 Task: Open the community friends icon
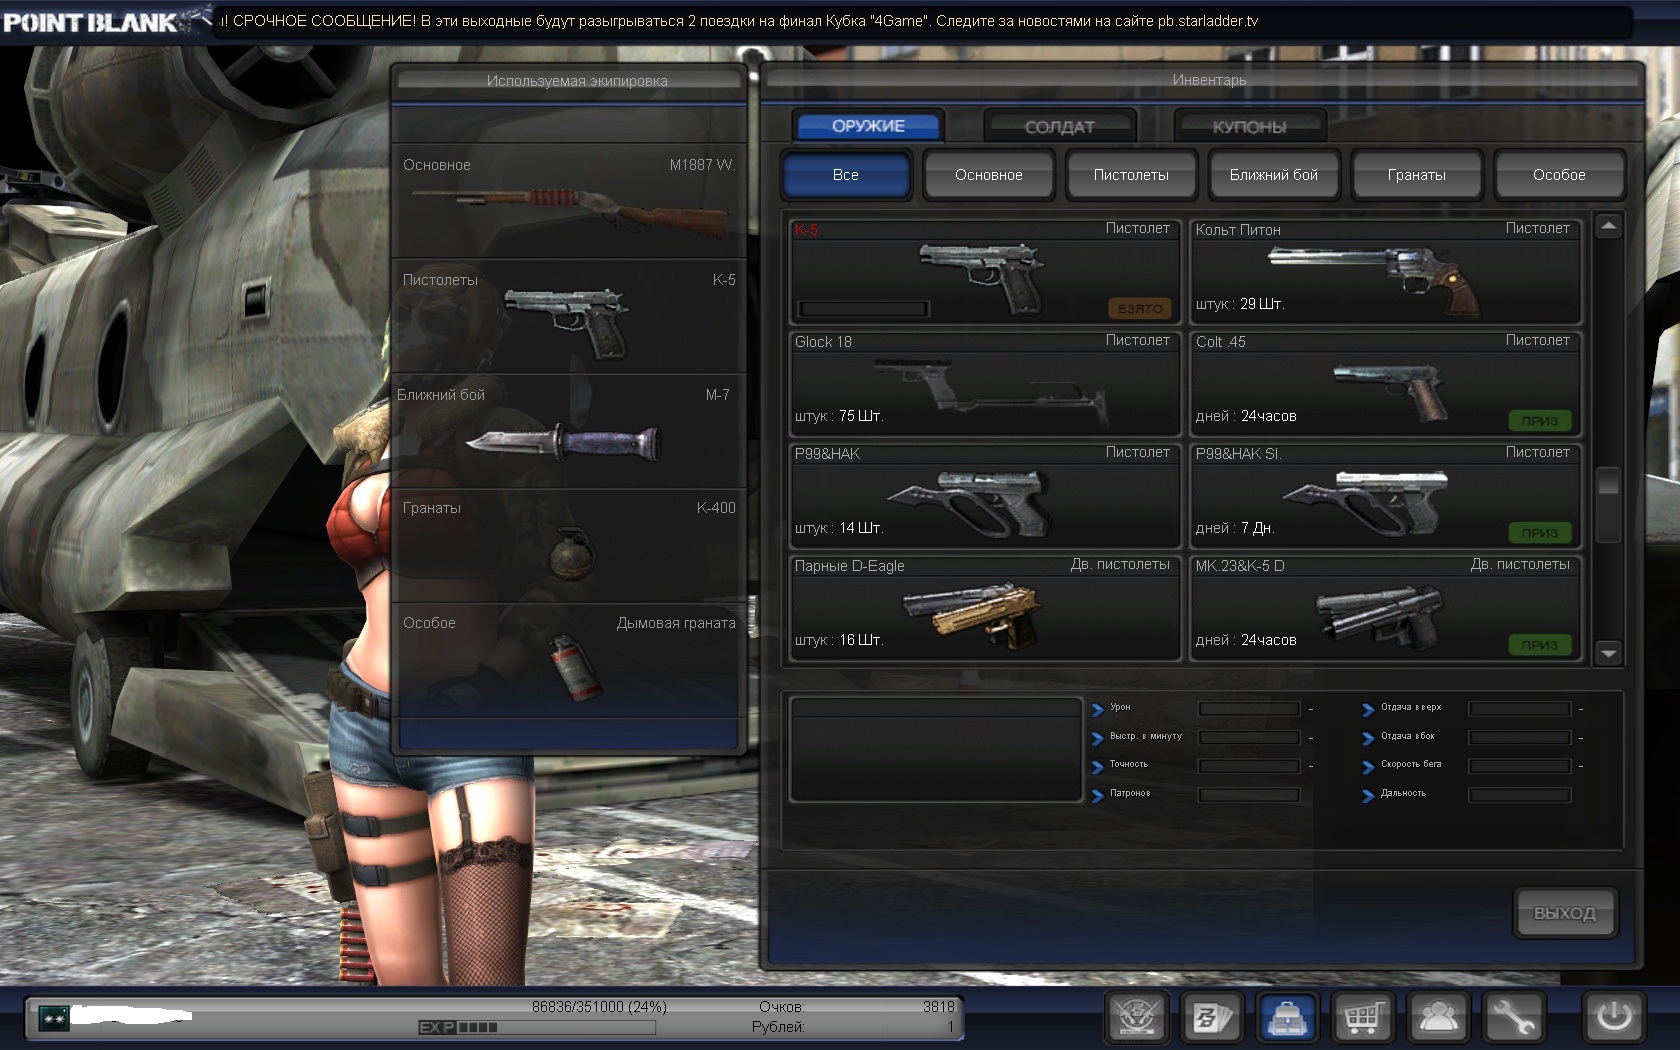click(1438, 1017)
